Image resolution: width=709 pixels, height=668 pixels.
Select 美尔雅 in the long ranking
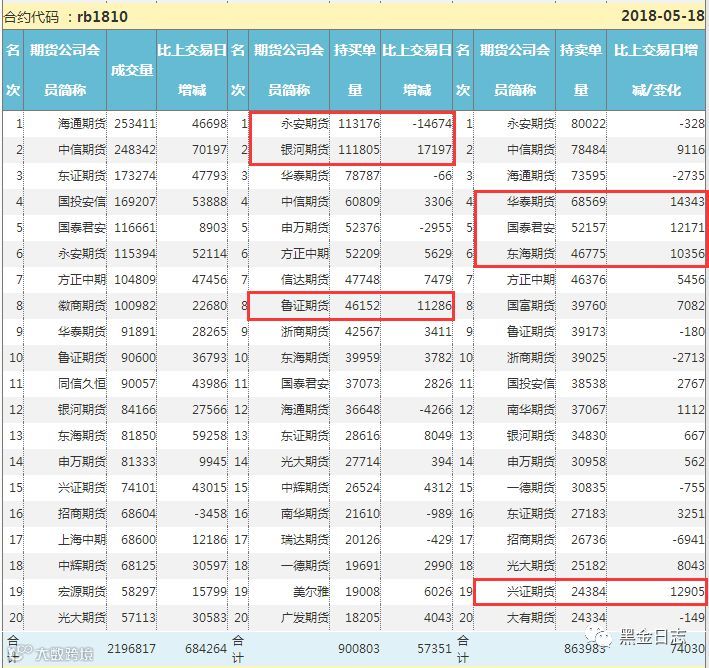[x=311, y=592]
